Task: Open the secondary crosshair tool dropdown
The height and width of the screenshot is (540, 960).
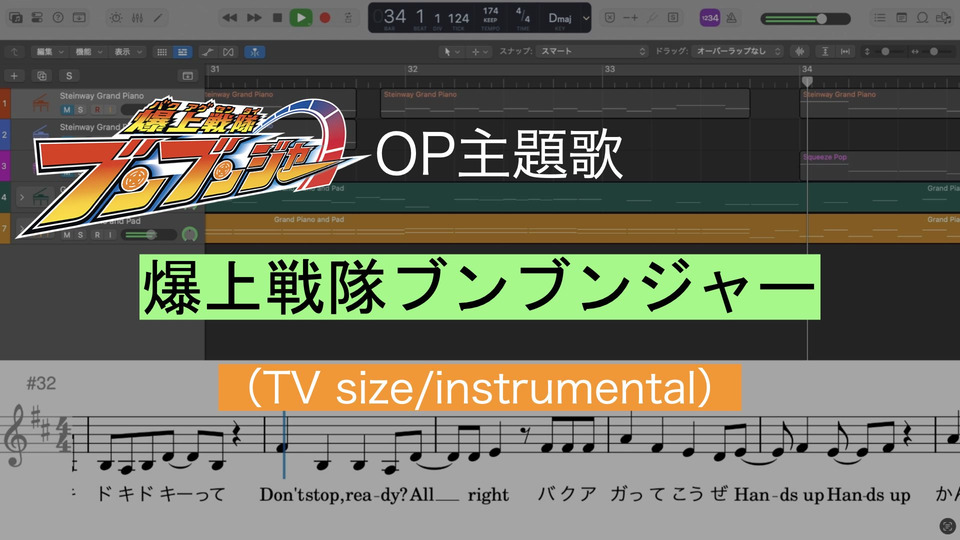Action: click(x=479, y=52)
